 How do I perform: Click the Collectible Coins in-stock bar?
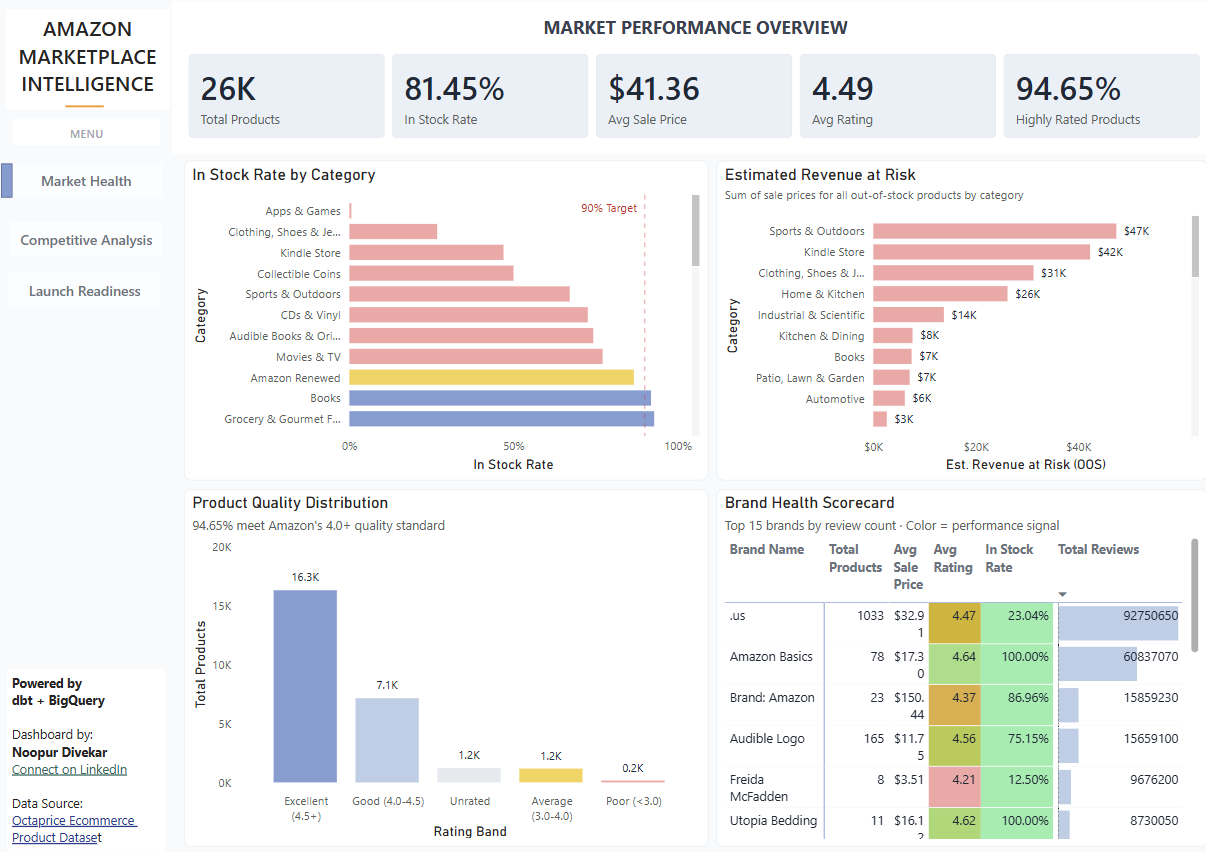[431, 274]
